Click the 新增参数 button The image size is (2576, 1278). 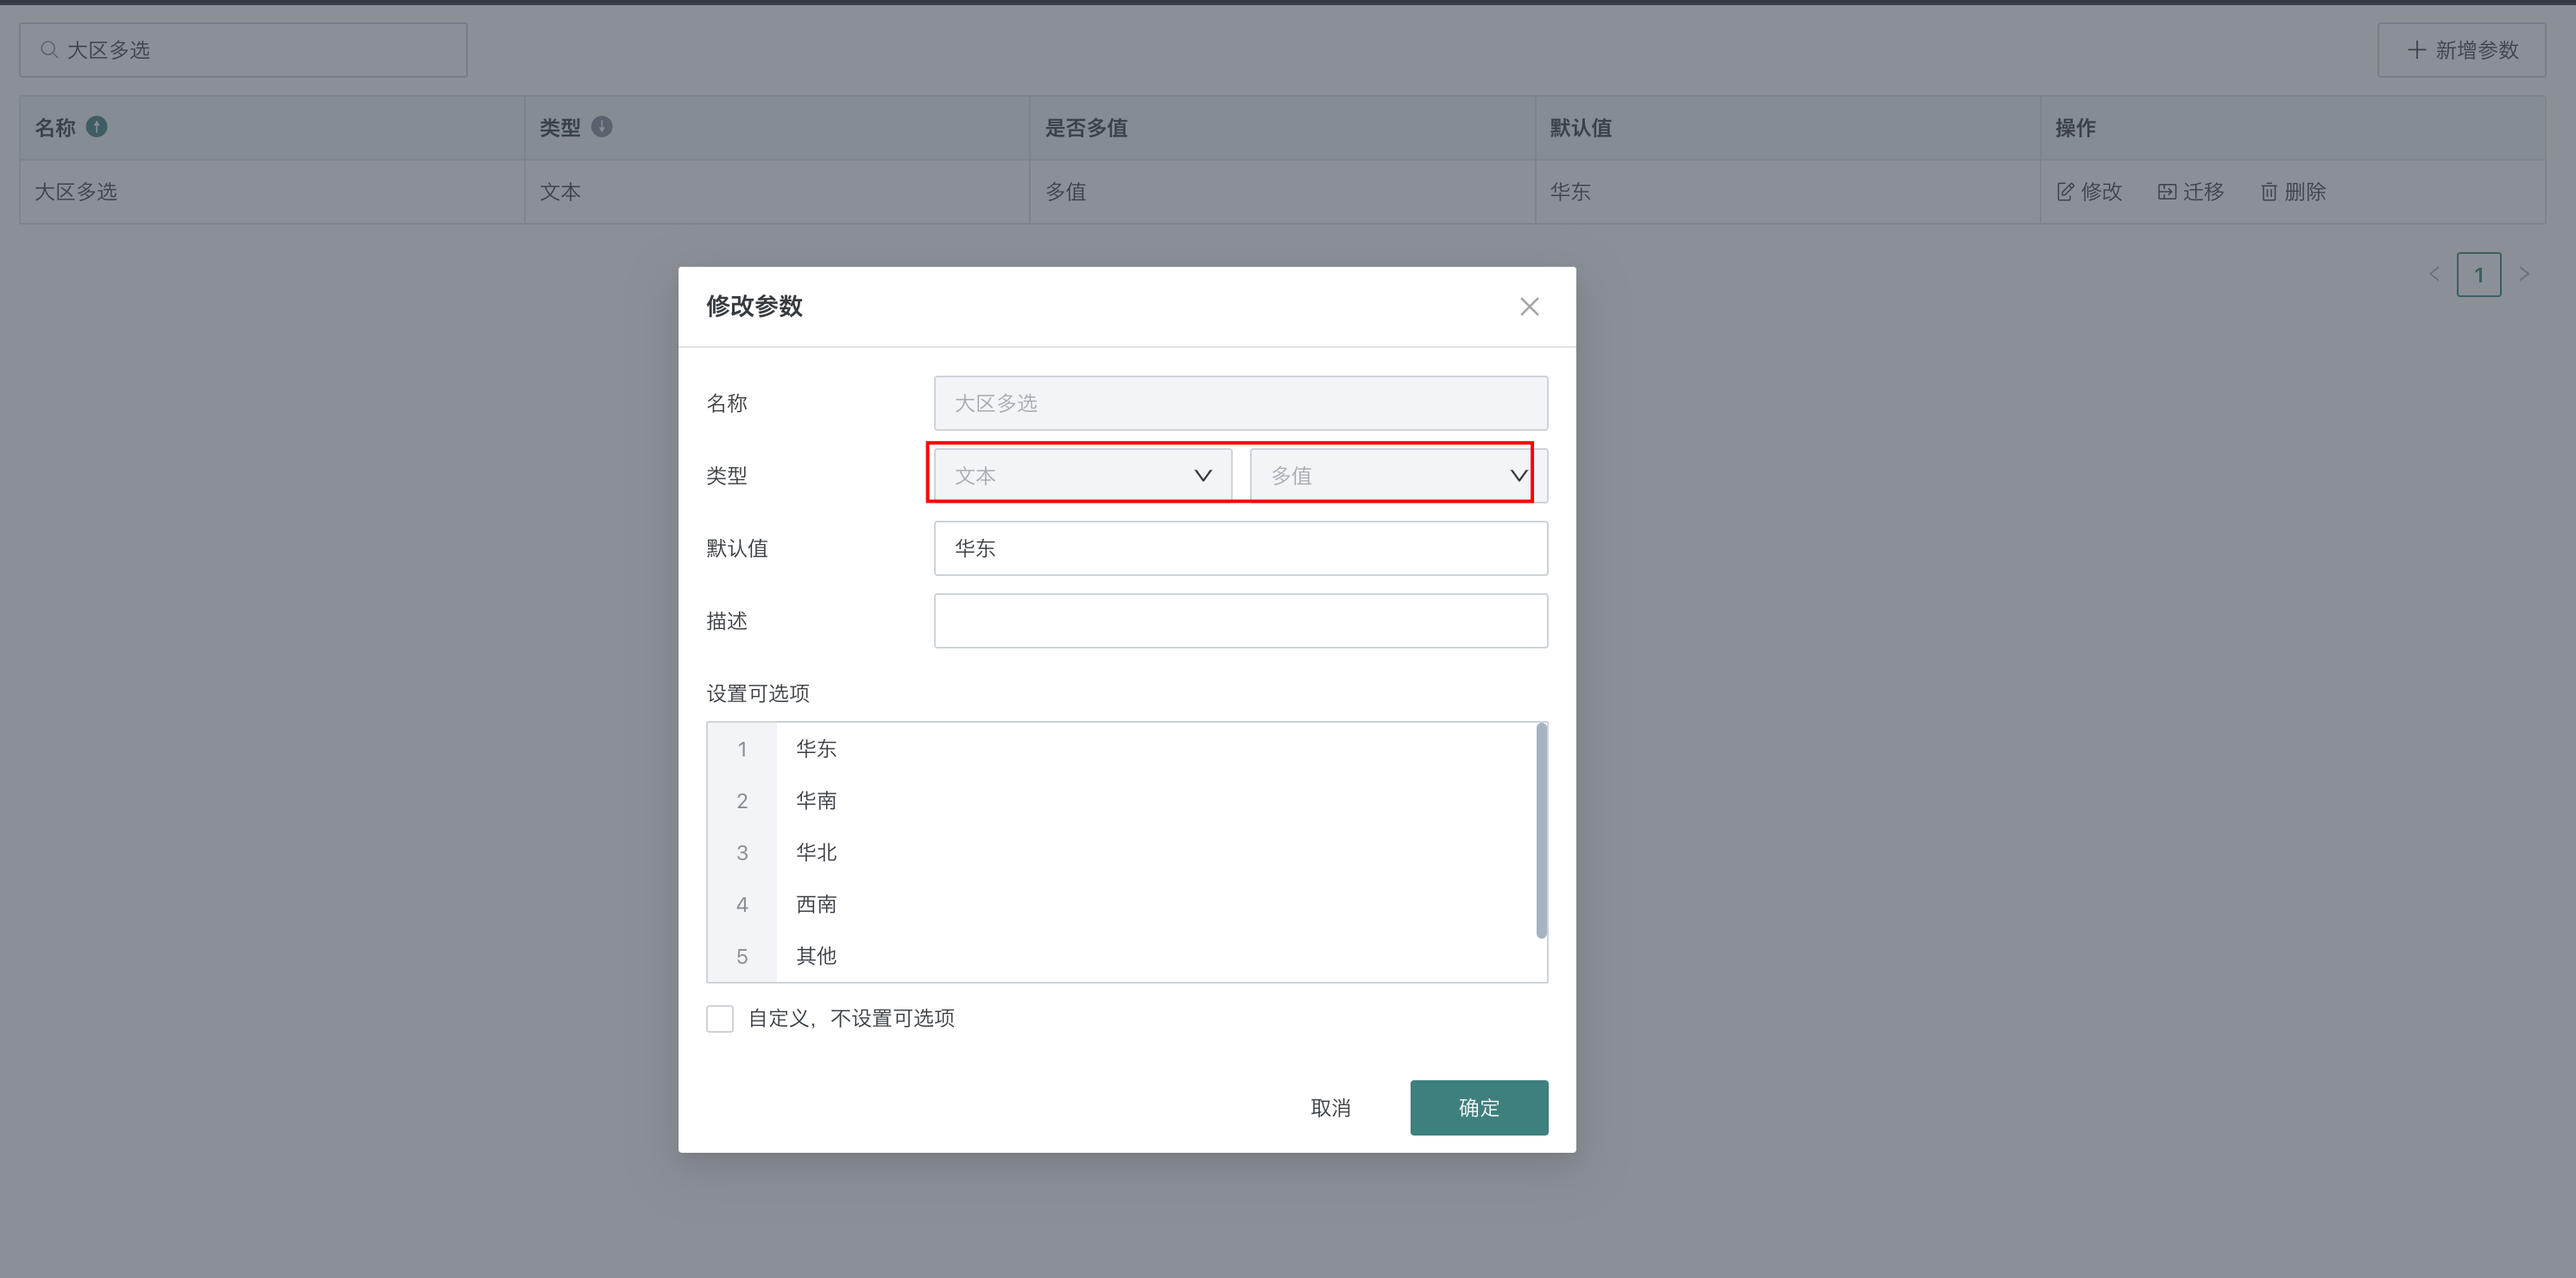pos(2461,49)
